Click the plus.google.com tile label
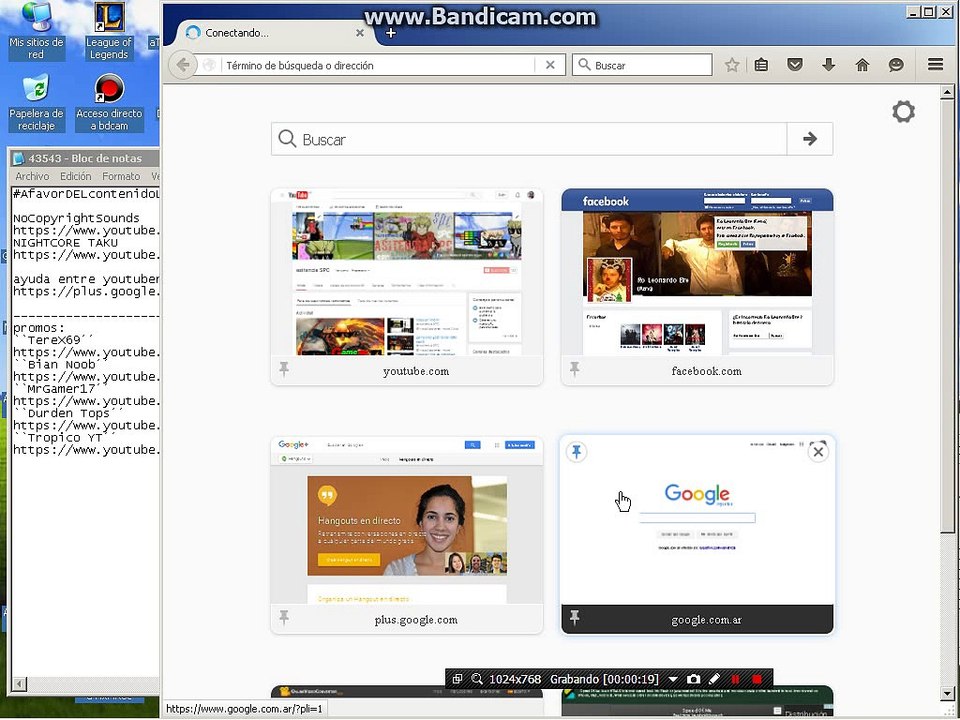The width and height of the screenshot is (960, 720). coord(416,620)
